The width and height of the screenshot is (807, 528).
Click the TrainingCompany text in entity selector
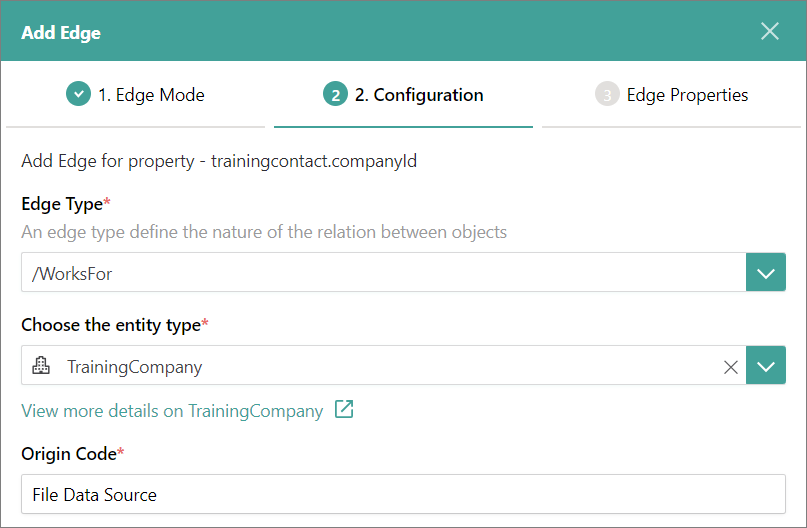tap(134, 367)
